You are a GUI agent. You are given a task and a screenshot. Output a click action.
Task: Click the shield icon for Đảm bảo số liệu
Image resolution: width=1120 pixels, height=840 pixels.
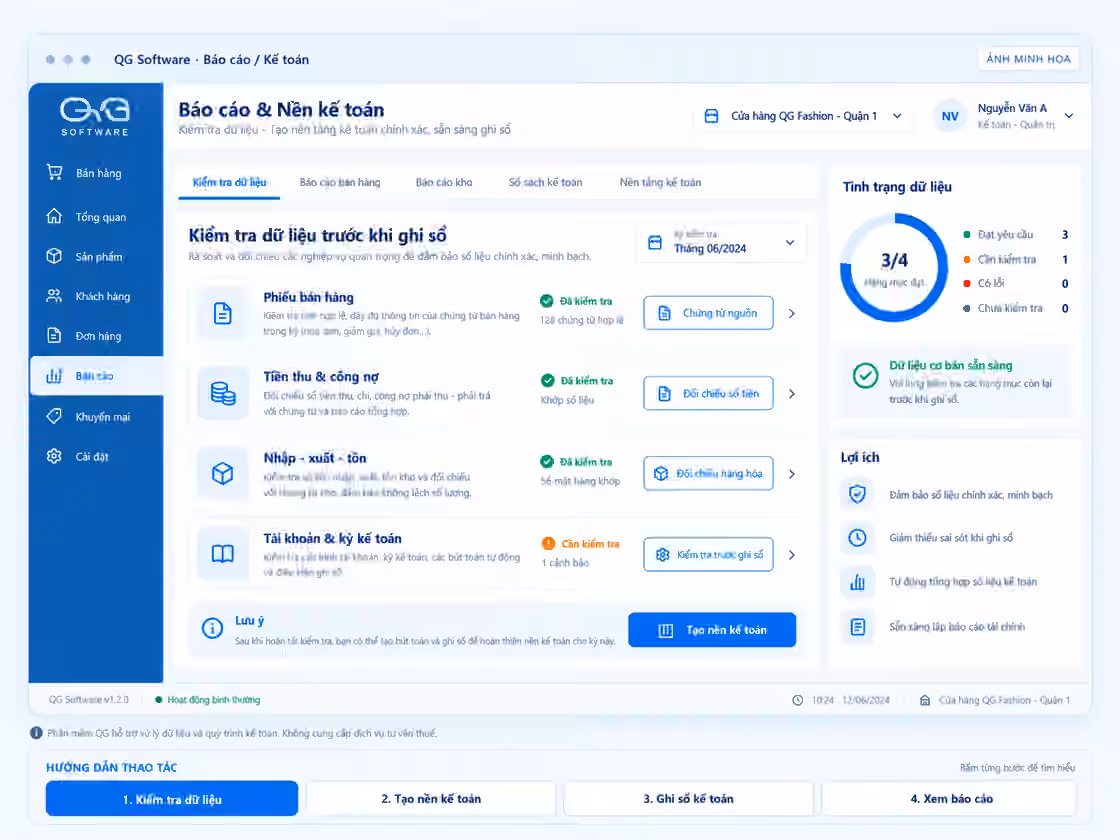[857, 494]
